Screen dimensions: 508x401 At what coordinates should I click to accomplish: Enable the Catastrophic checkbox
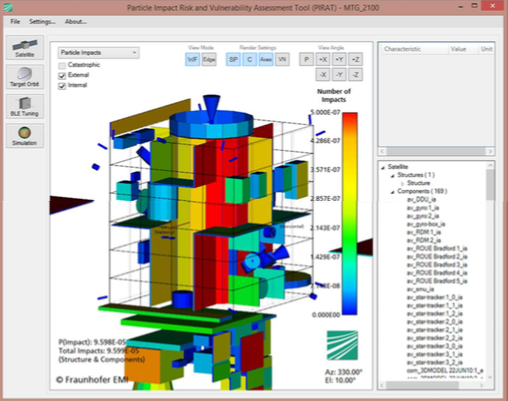(62, 65)
